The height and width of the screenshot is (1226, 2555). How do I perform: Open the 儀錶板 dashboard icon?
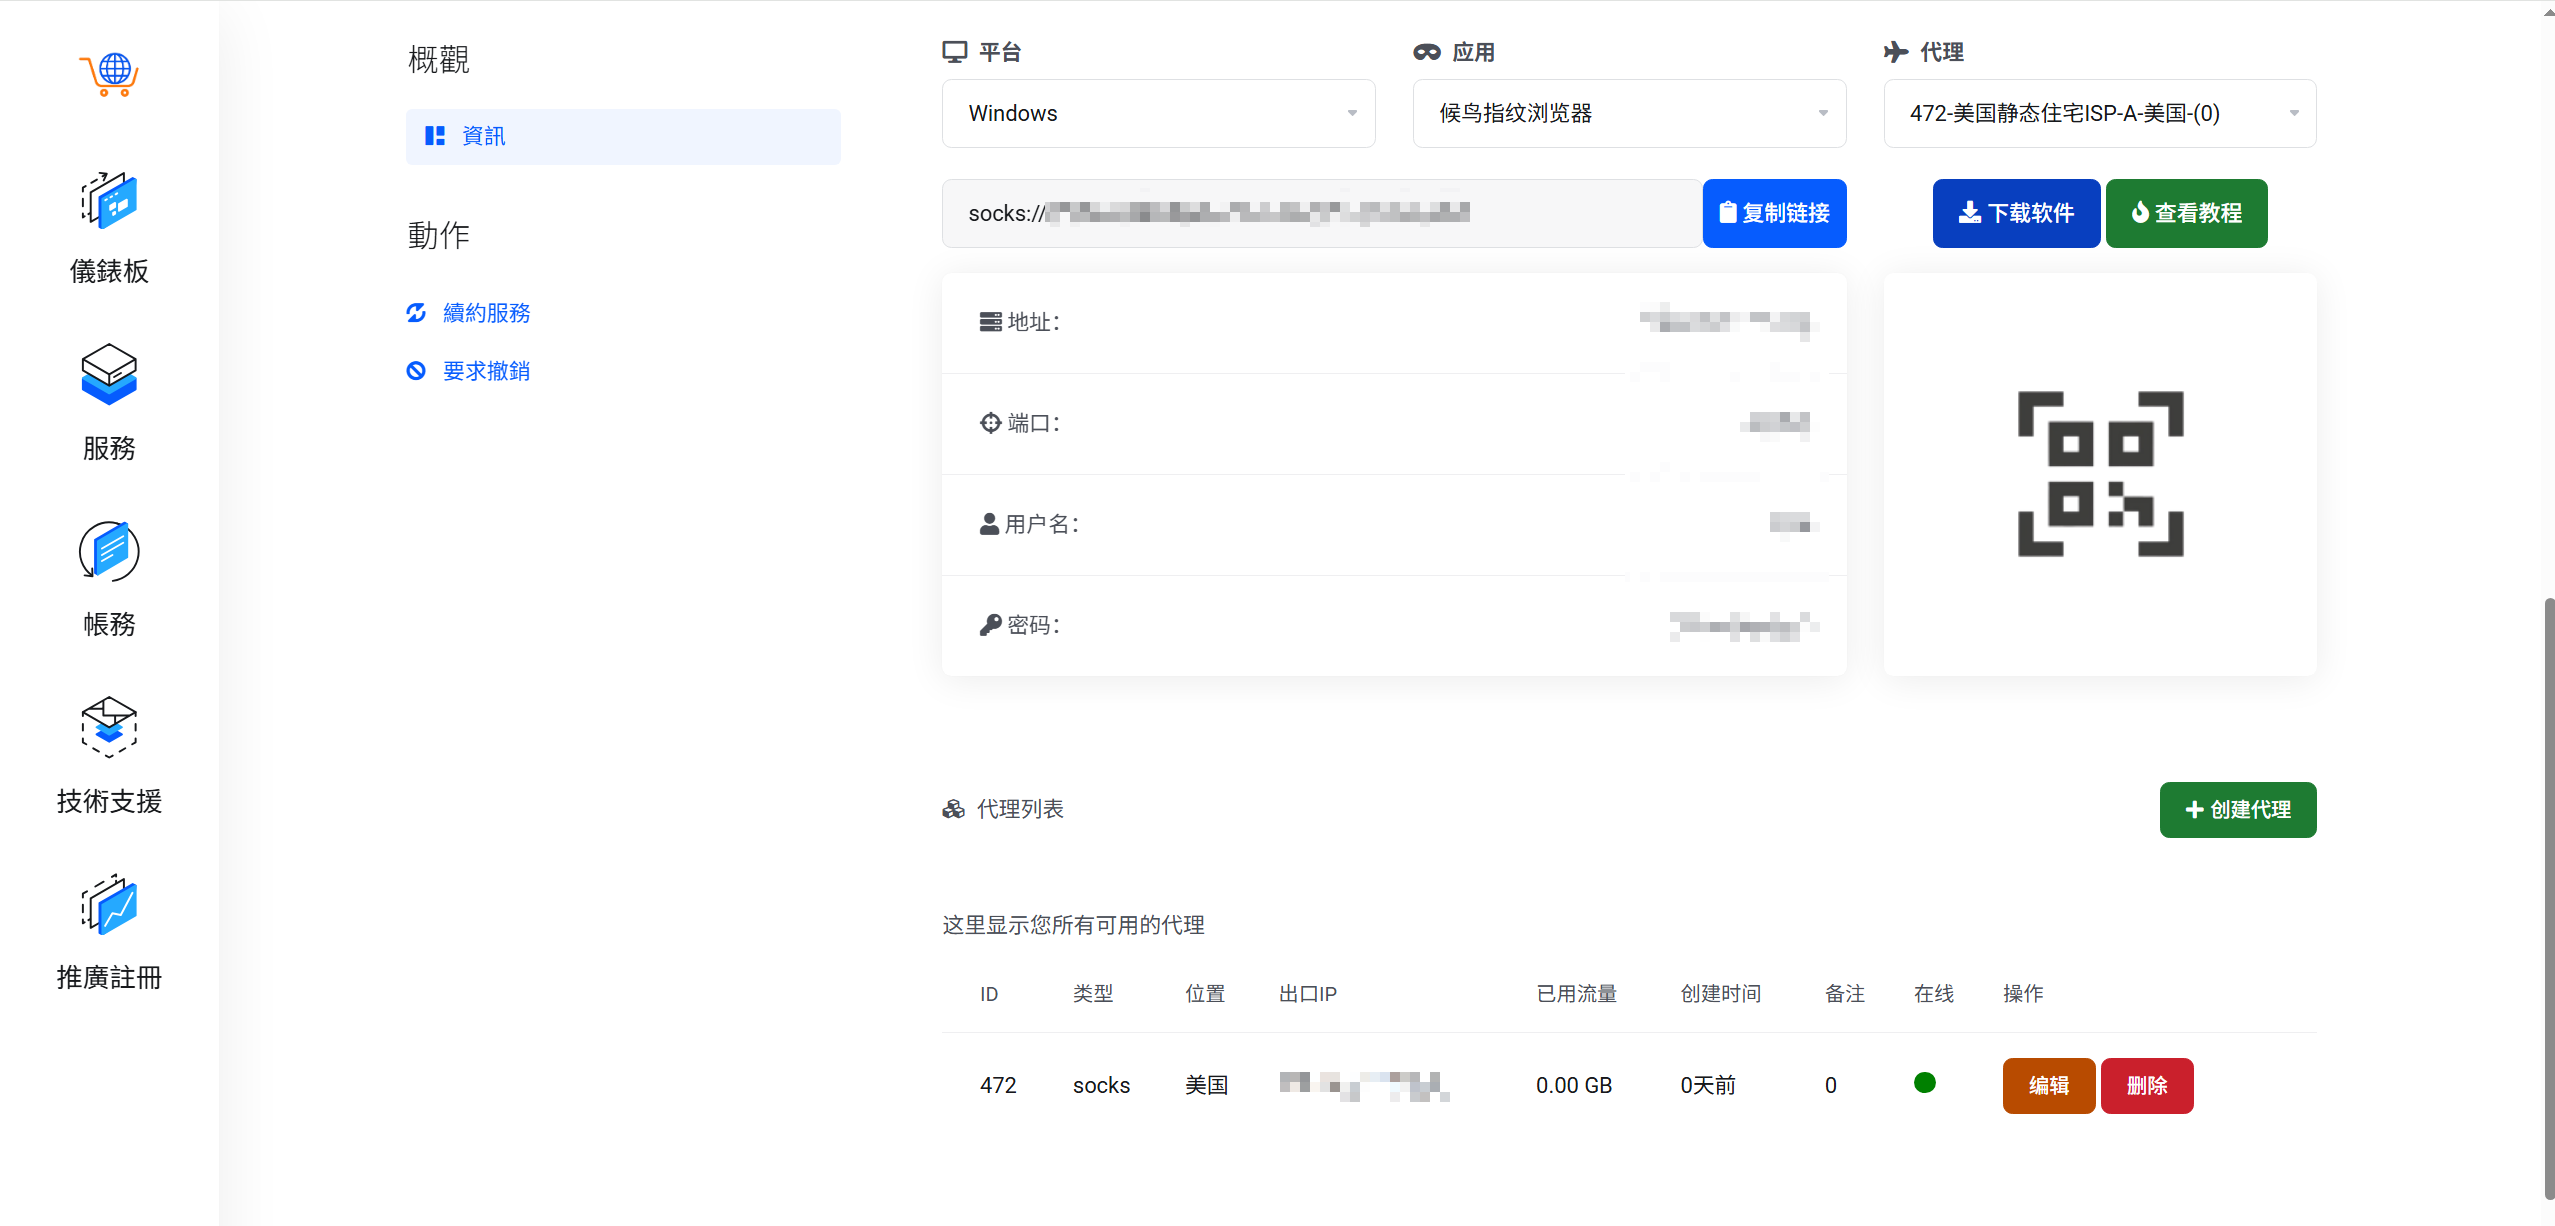tap(109, 200)
